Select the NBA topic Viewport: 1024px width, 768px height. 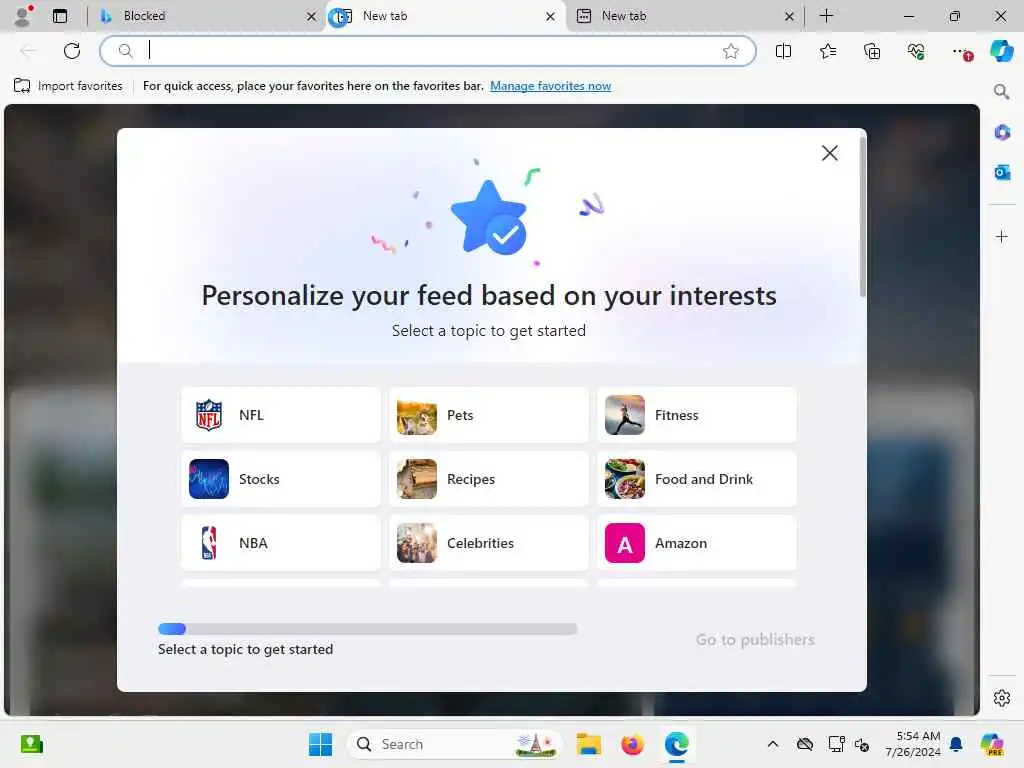[281, 543]
